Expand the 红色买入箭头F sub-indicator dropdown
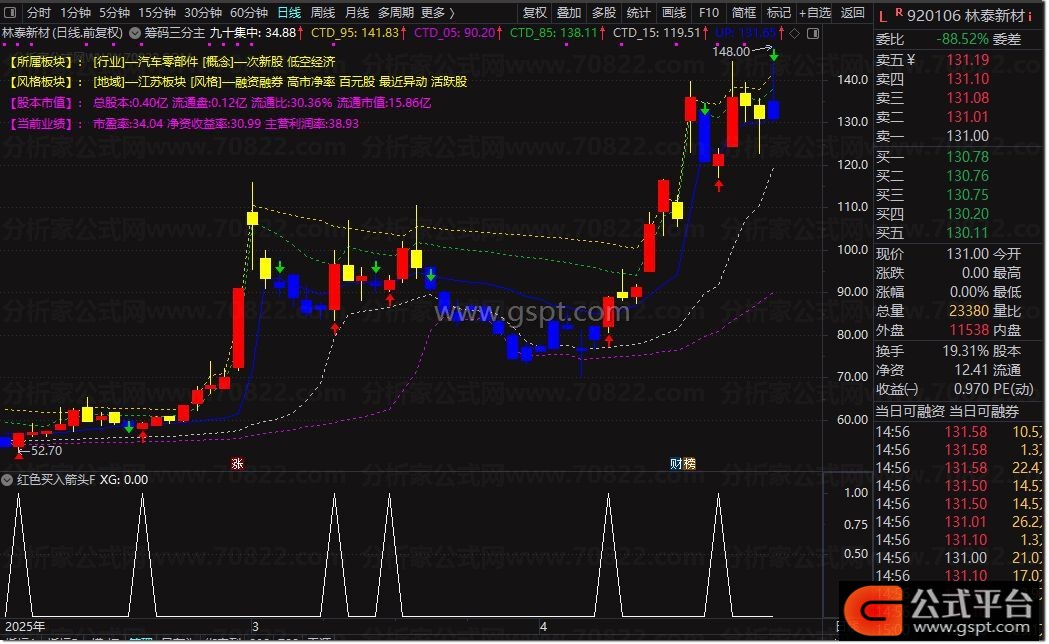1049x644 pixels. coord(7,479)
